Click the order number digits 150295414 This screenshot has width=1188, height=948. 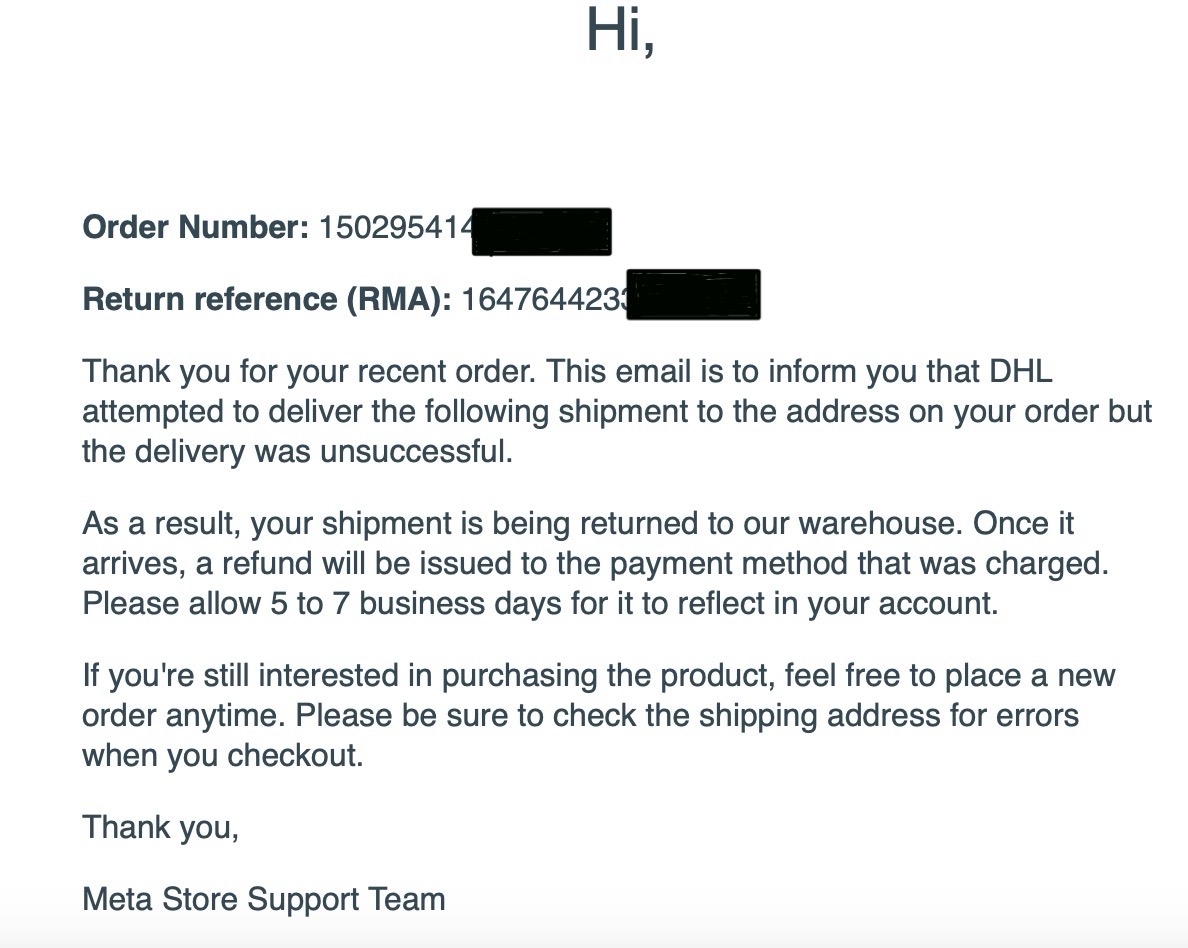pyautogui.click(x=394, y=228)
